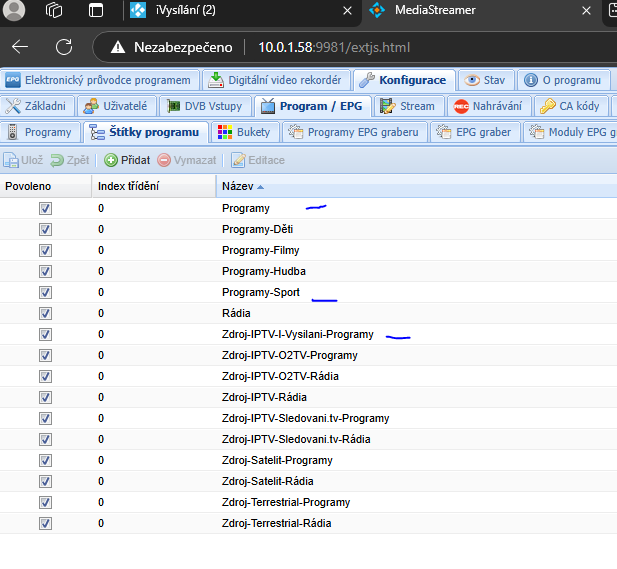The width and height of the screenshot is (617, 569).
Task: Click the Povoleno column header
Action: click(28, 186)
